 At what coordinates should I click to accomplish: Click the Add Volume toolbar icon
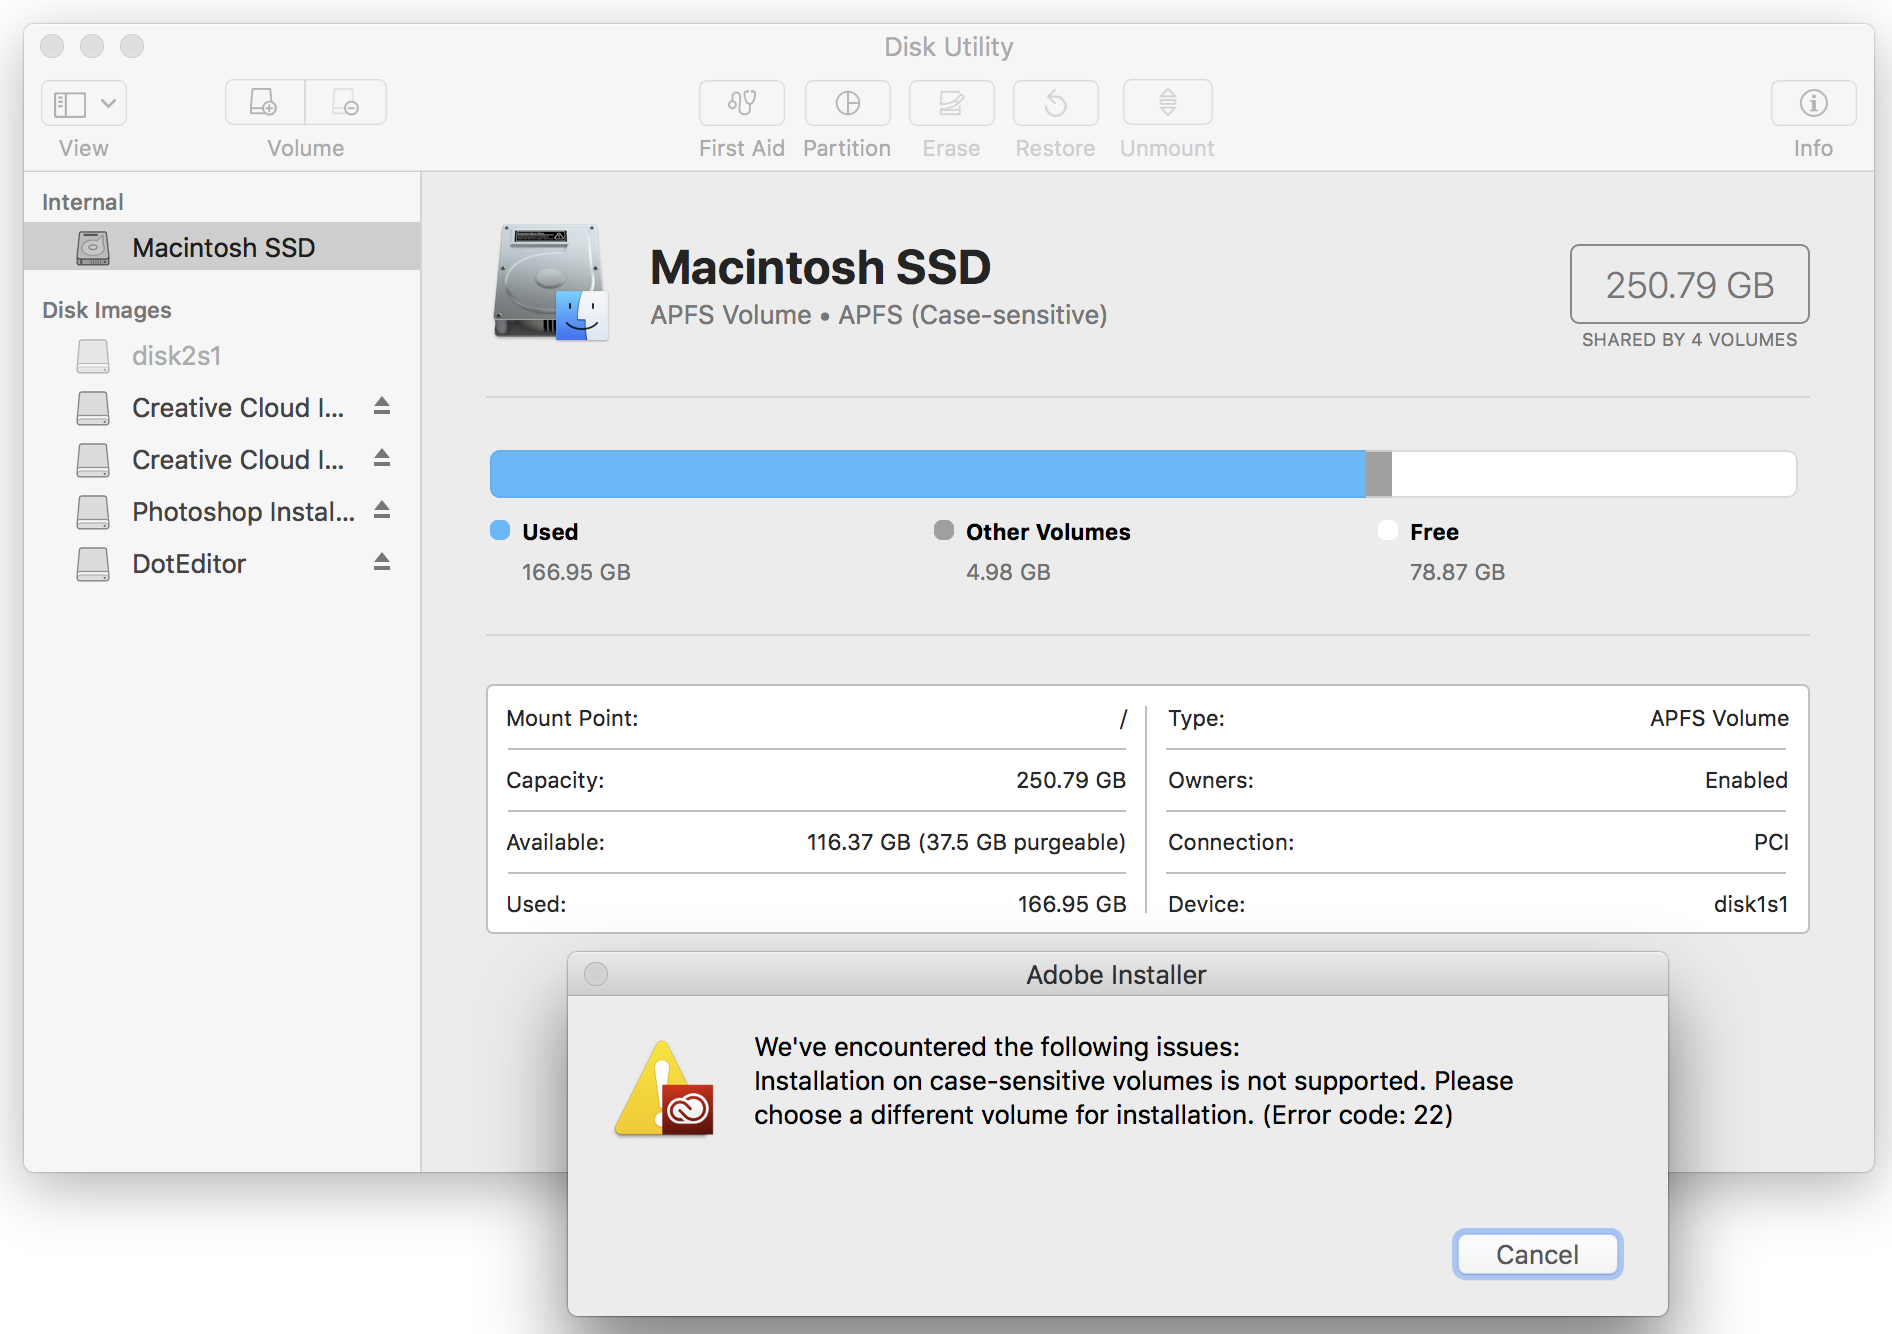(265, 103)
